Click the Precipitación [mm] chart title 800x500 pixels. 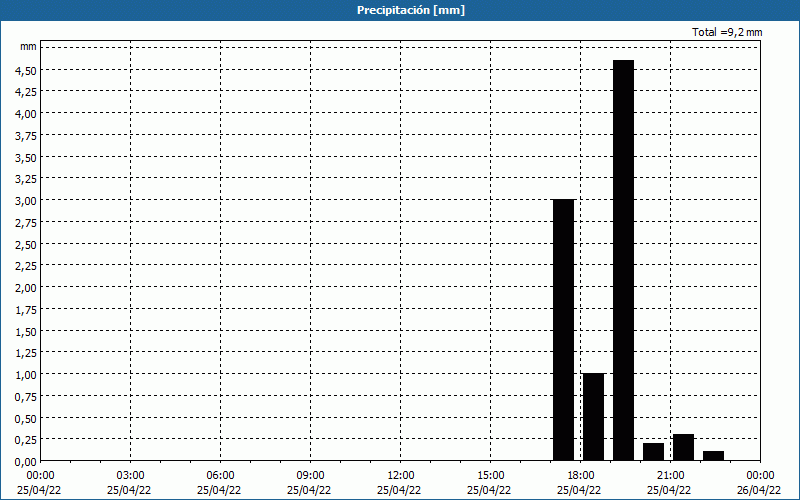(x=411, y=10)
